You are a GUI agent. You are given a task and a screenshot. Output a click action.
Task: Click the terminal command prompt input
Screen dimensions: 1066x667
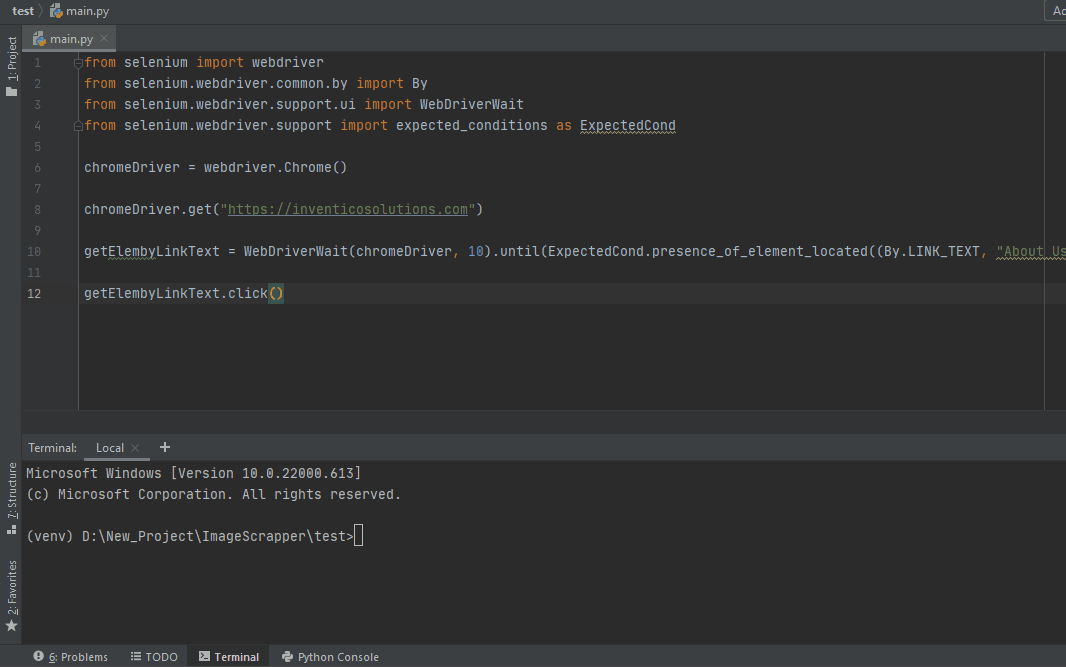pos(357,535)
